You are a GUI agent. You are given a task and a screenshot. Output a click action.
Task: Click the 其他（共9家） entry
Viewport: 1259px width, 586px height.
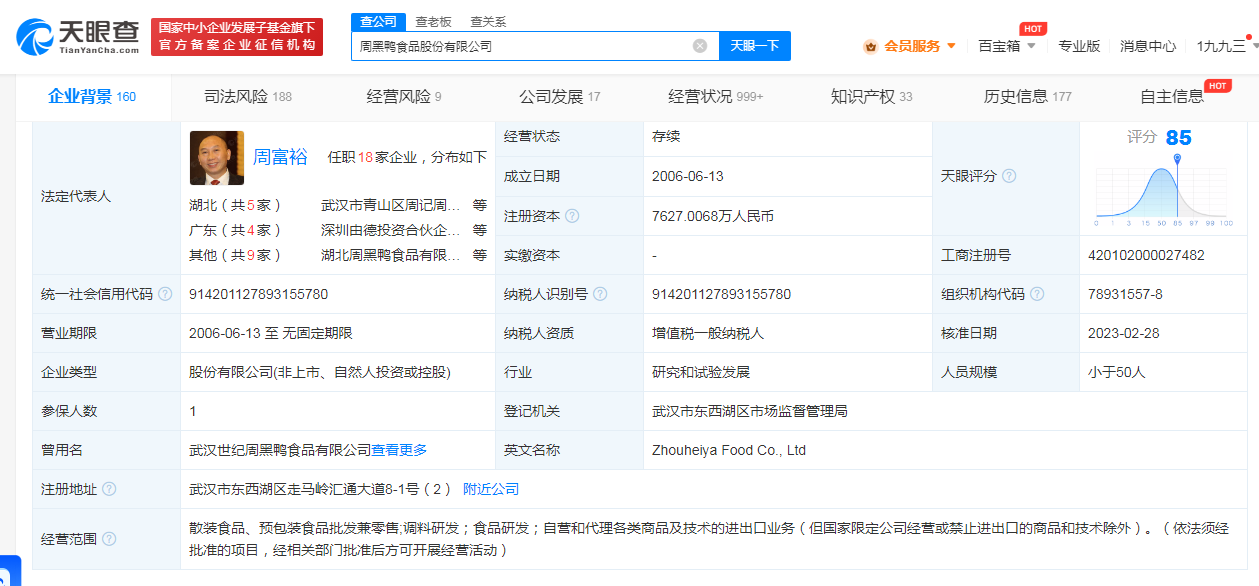point(236,255)
